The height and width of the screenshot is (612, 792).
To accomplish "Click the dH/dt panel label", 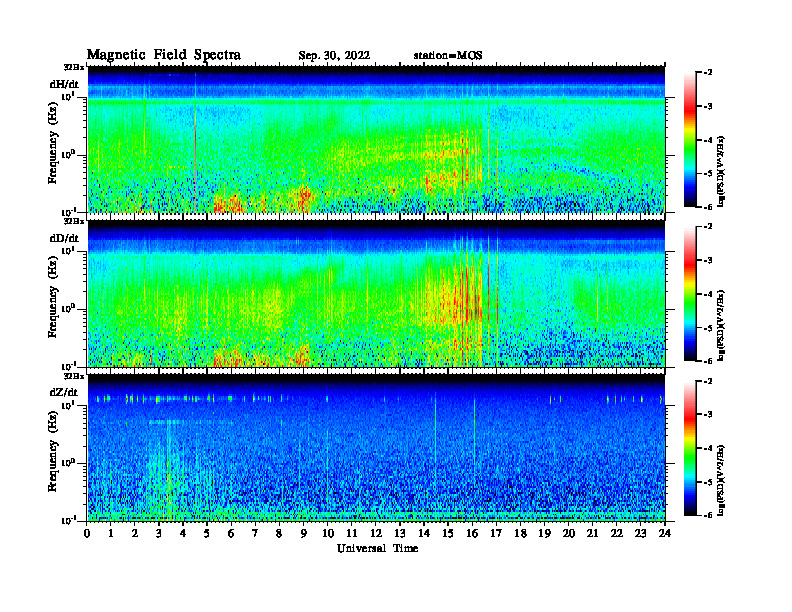I will click(x=64, y=84).
